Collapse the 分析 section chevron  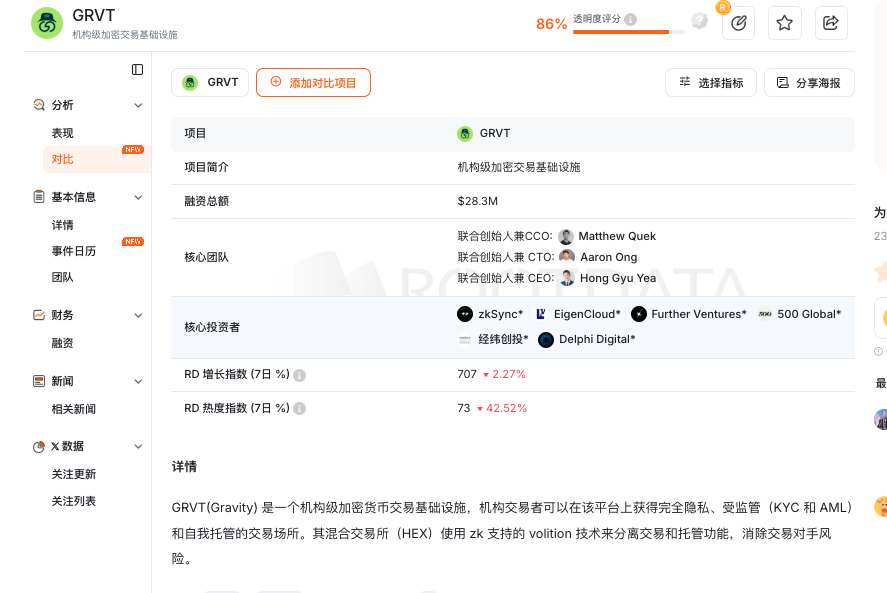pyautogui.click(x=138, y=105)
